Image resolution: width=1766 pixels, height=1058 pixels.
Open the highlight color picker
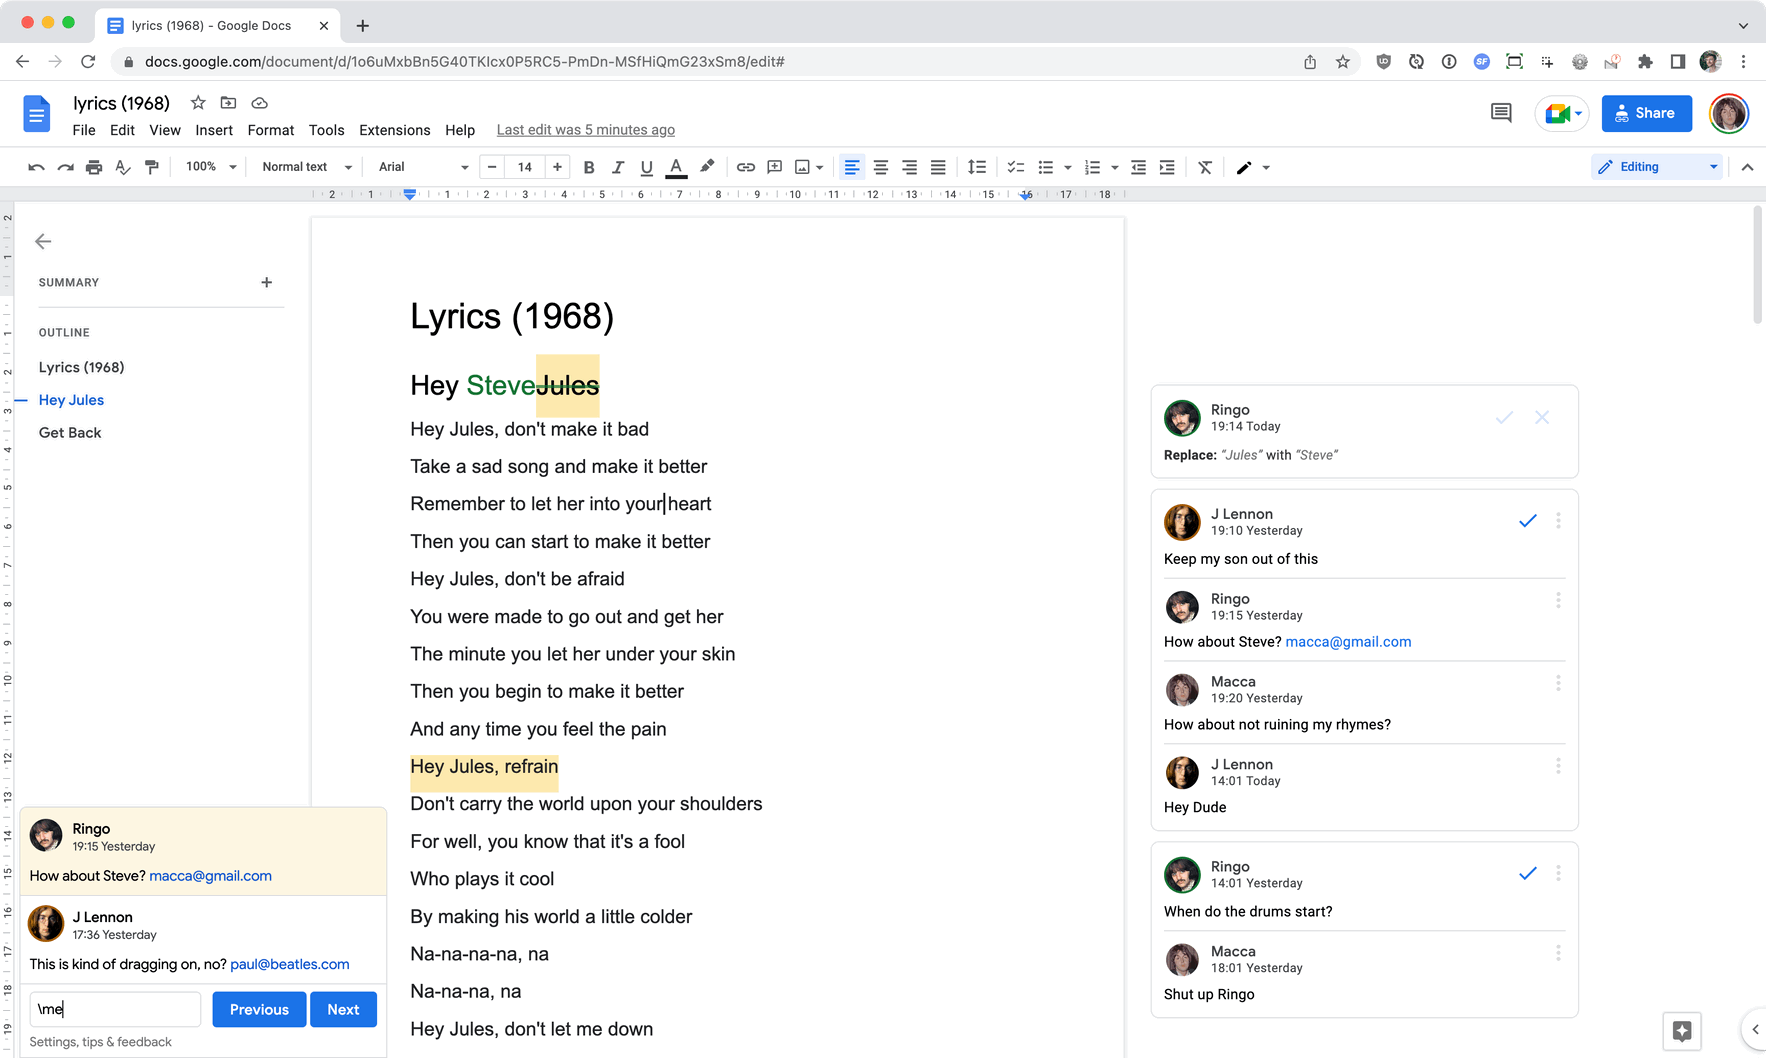pos(707,167)
